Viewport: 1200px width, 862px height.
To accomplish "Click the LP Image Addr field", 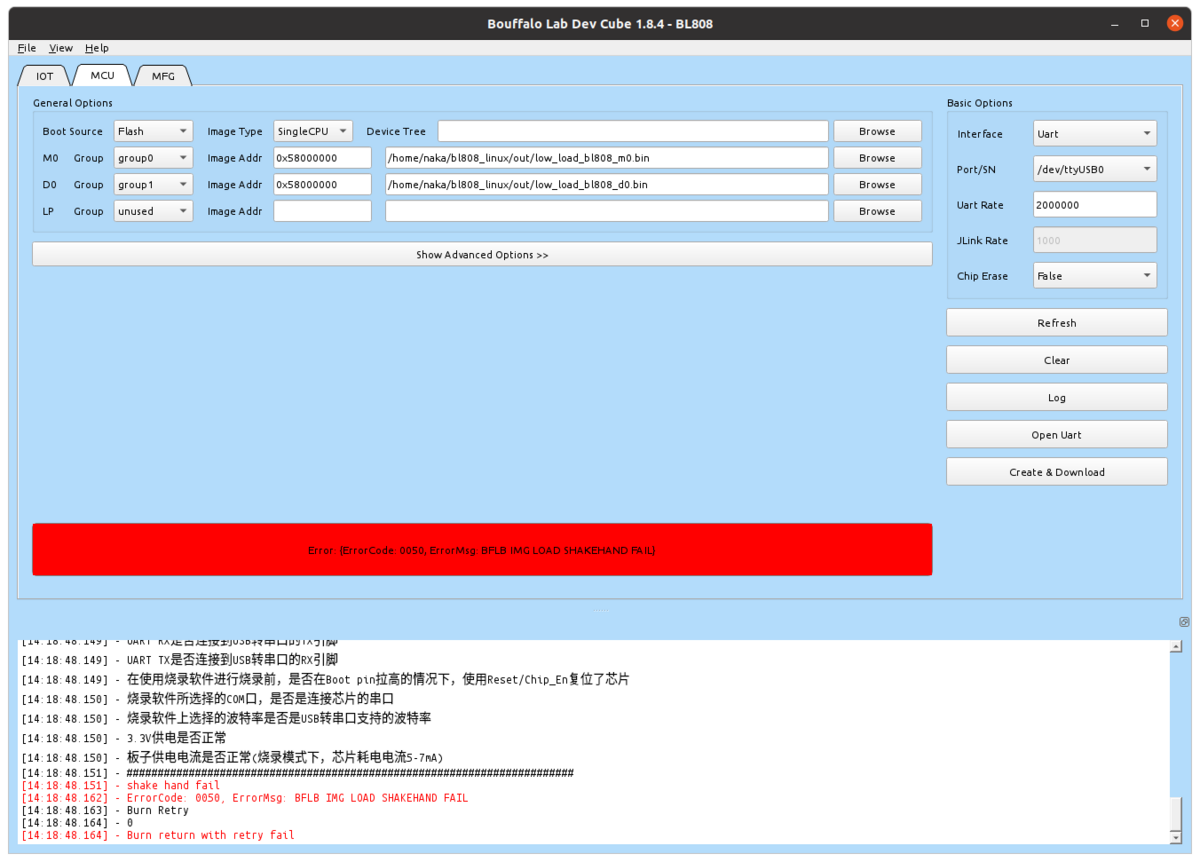I will 322,211.
